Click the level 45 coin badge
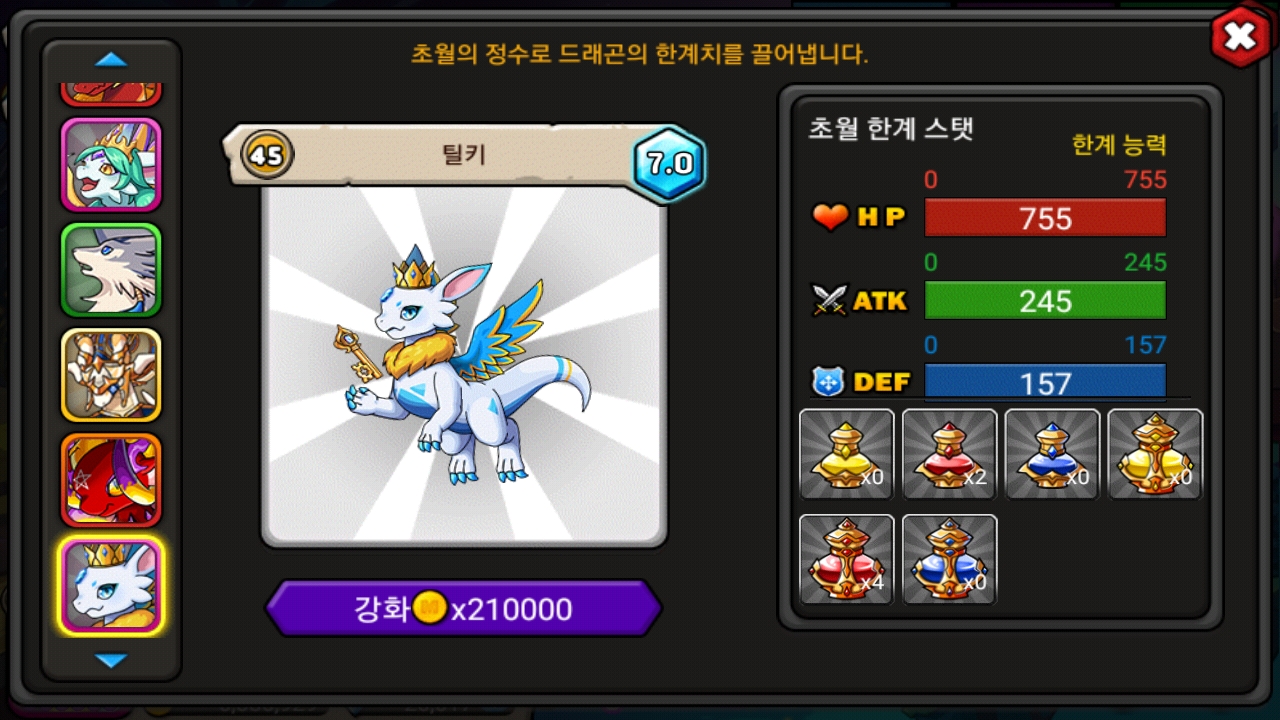 (x=267, y=155)
